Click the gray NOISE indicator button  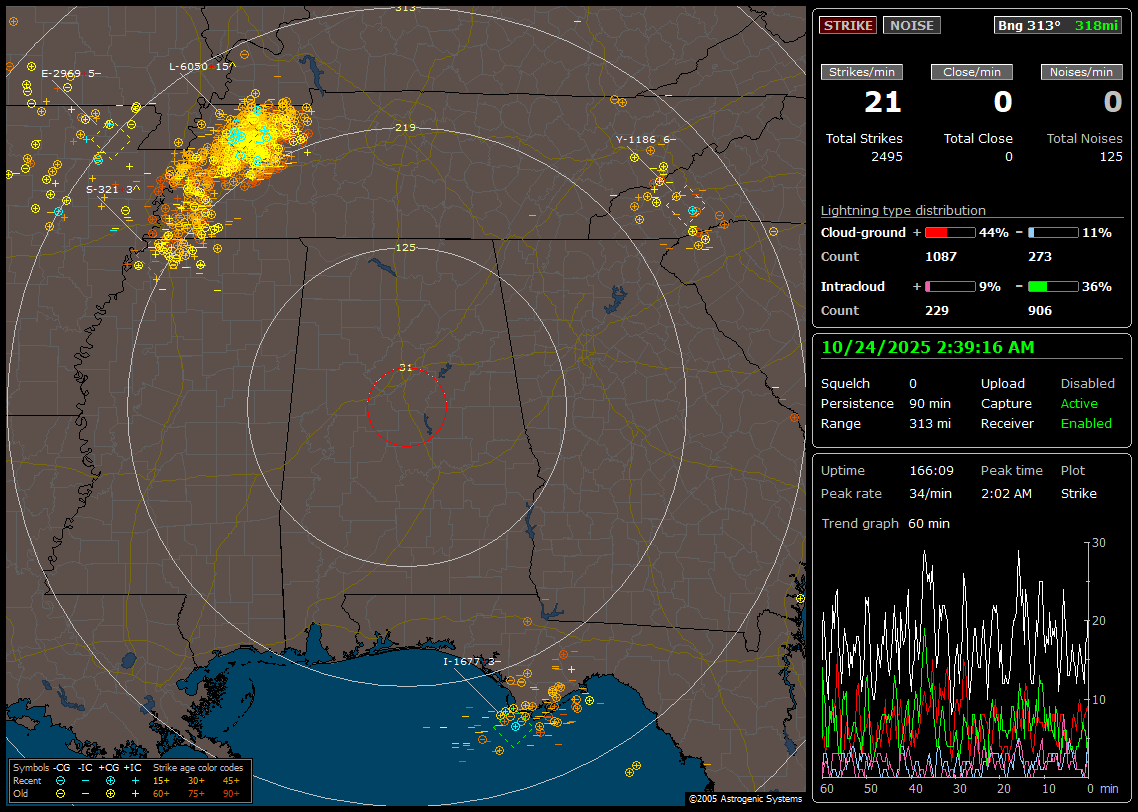(x=911, y=26)
